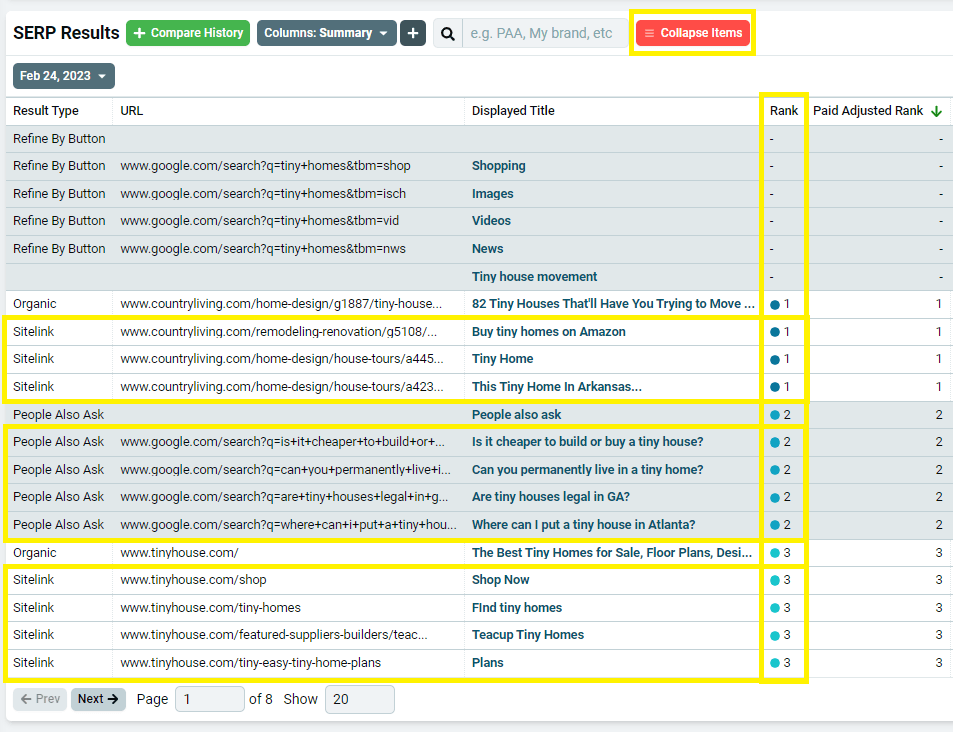Screen dimensions: 953x732
Task: Click URL ending in tbm=nws
Action: click(263, 249)
